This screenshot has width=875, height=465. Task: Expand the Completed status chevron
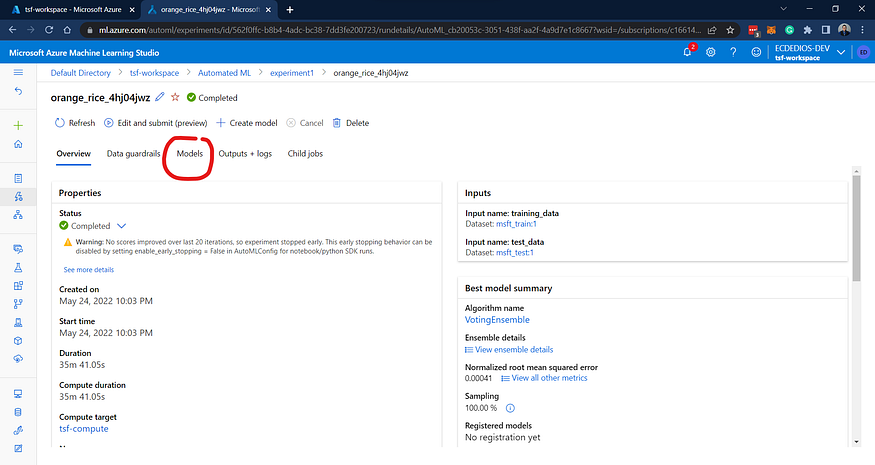[122, 226]
